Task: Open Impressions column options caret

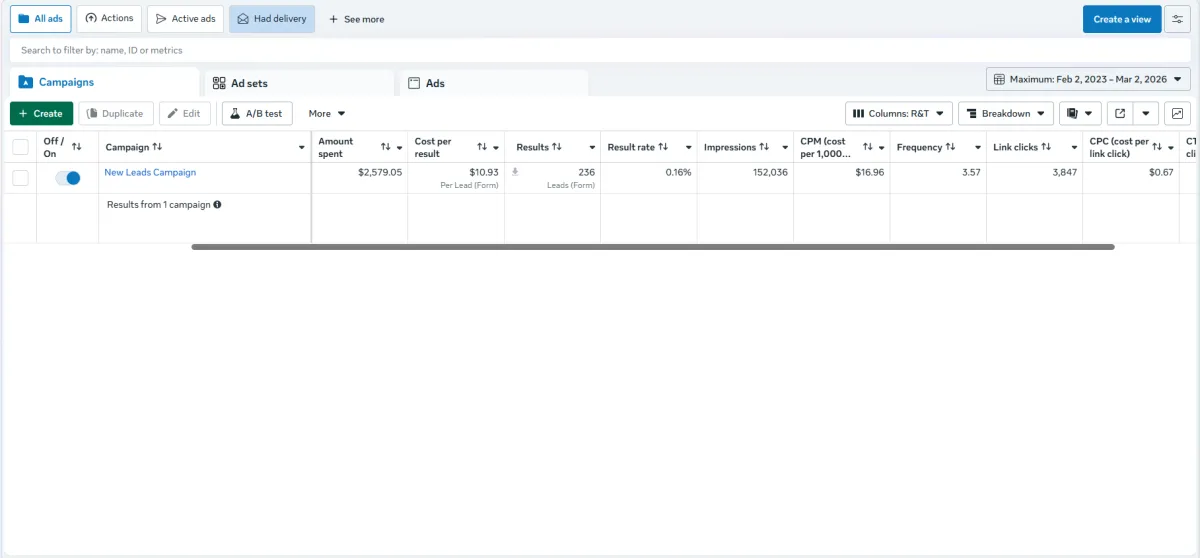Action: (x=785, y=148)
